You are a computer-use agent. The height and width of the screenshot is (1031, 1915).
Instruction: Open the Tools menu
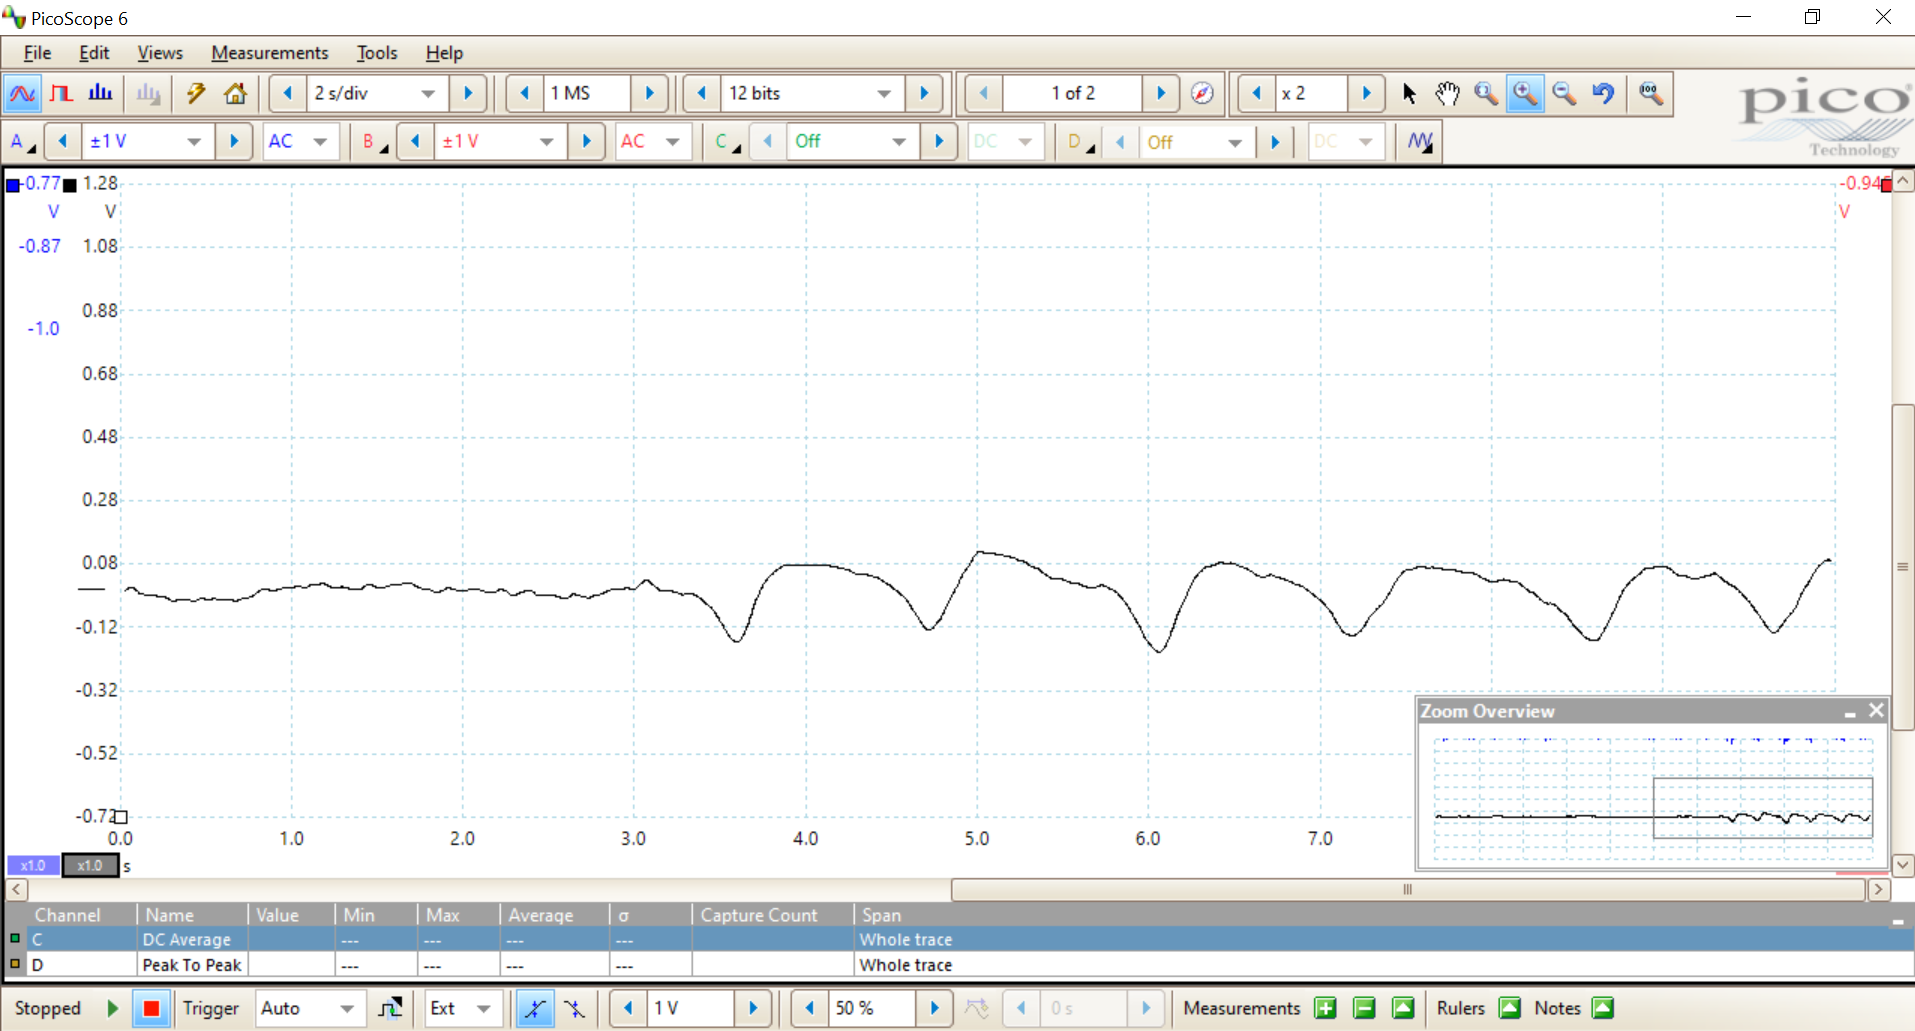[377, 53]
